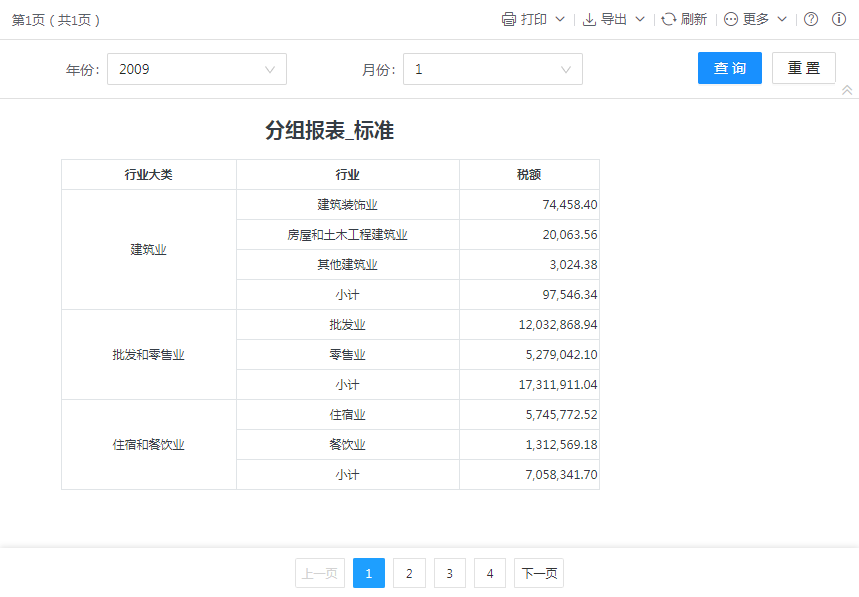This screenshot has height=597, width=859.
Task: Go to page 3 in pagination
Action: click(449, 573)
